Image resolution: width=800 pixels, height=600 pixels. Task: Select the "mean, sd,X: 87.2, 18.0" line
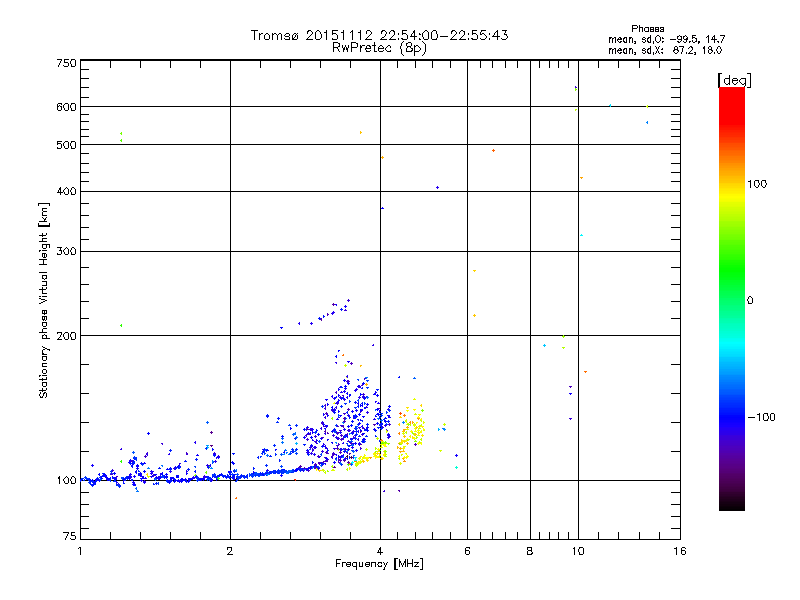(665, 50)
